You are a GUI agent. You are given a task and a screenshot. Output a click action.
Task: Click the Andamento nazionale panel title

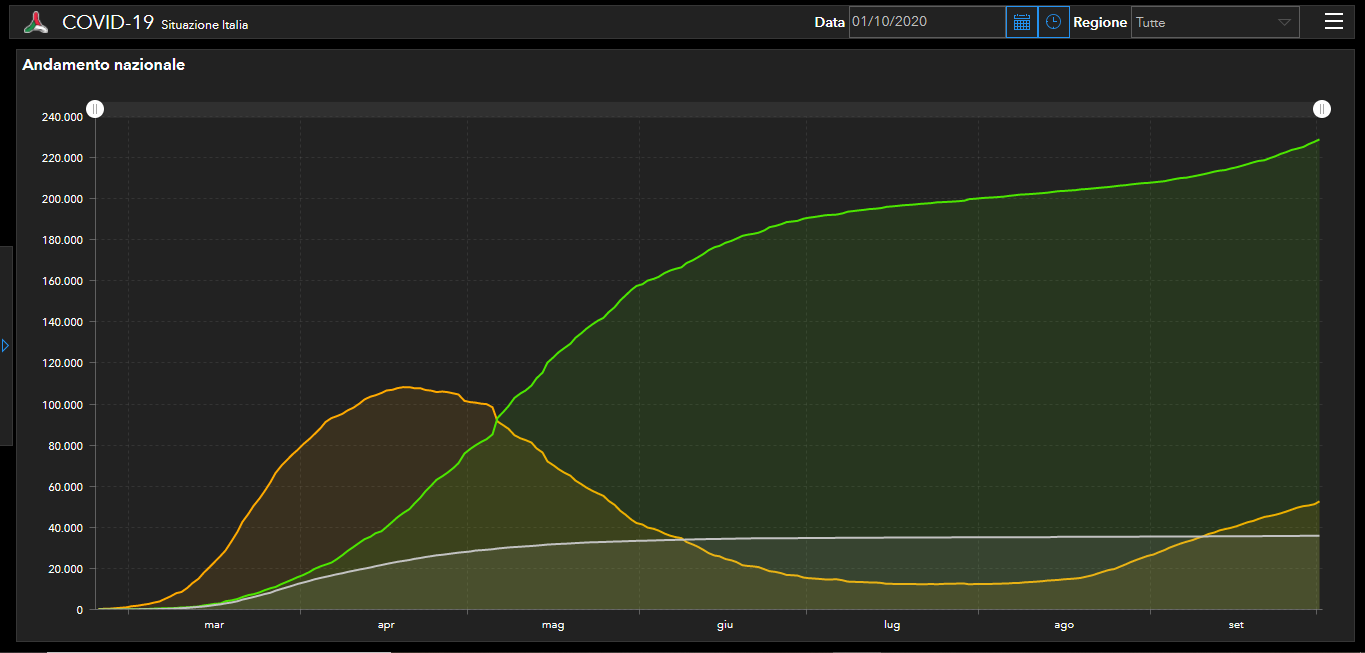pos(103,65)
